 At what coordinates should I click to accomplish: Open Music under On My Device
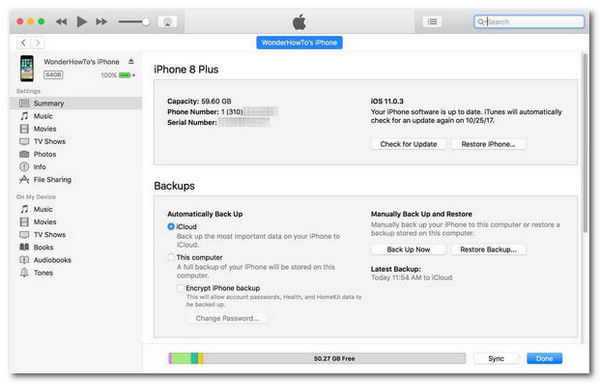[76, 209]
